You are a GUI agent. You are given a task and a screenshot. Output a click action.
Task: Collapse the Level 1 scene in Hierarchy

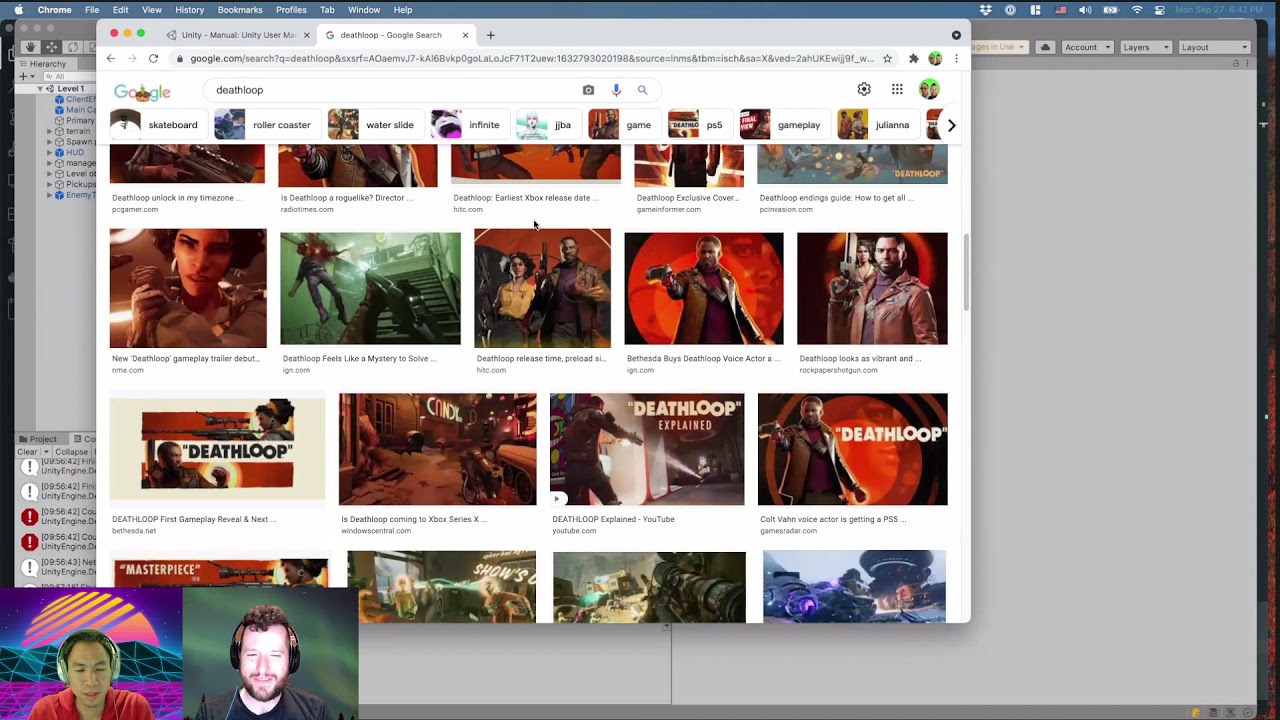[x=40, y=89]
